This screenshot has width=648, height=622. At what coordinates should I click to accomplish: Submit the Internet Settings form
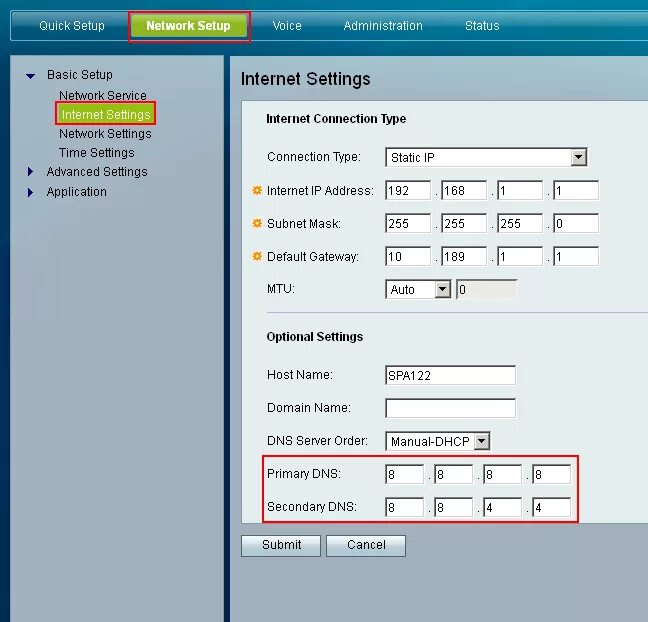click(281, 546)
